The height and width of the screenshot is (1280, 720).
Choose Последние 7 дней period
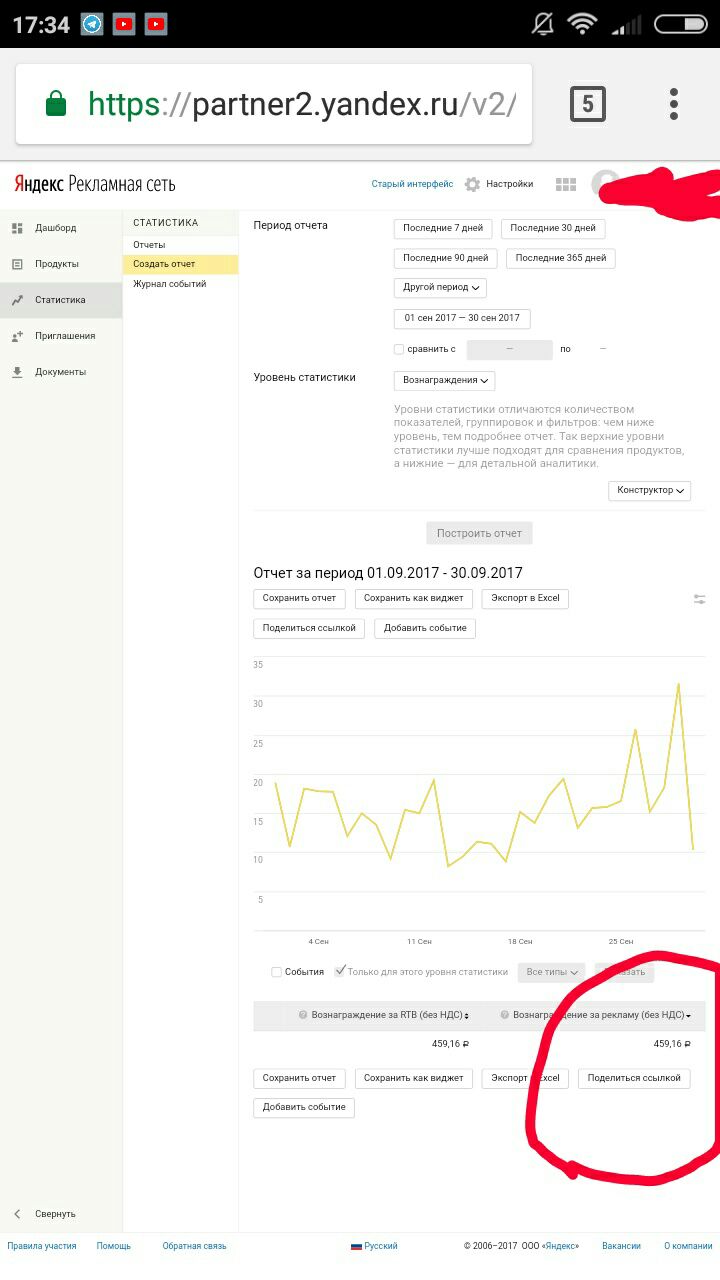(443, 228)
